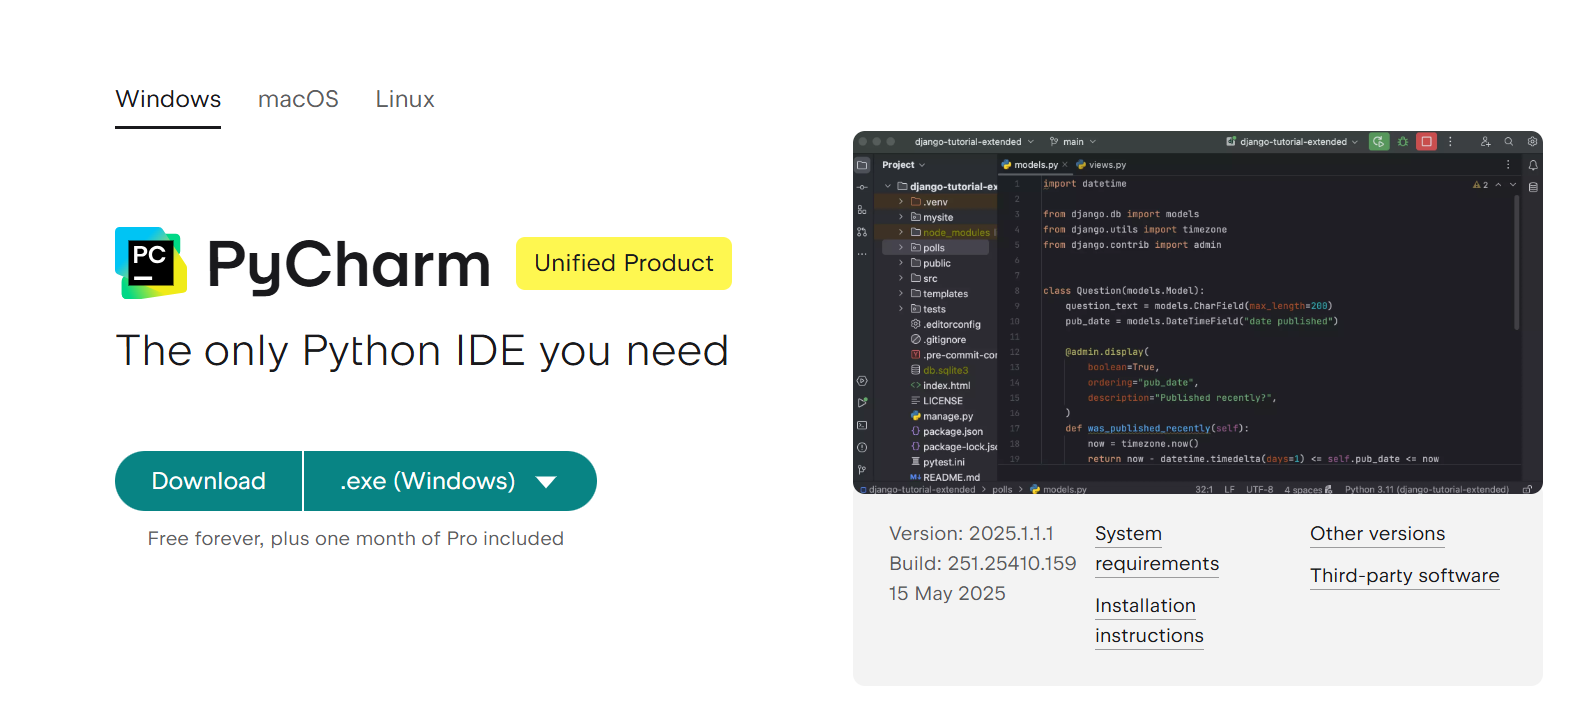Viewport: 1581px width, 702px height.
Task: Open the project name dropdown django-tutorial-extended
Action: (974, 142)
